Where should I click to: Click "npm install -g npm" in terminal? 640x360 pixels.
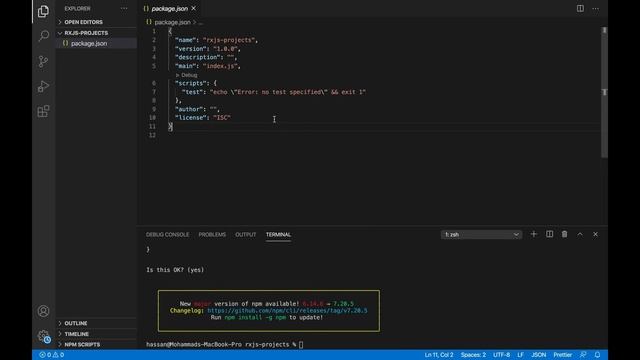(x=255, y=317)
